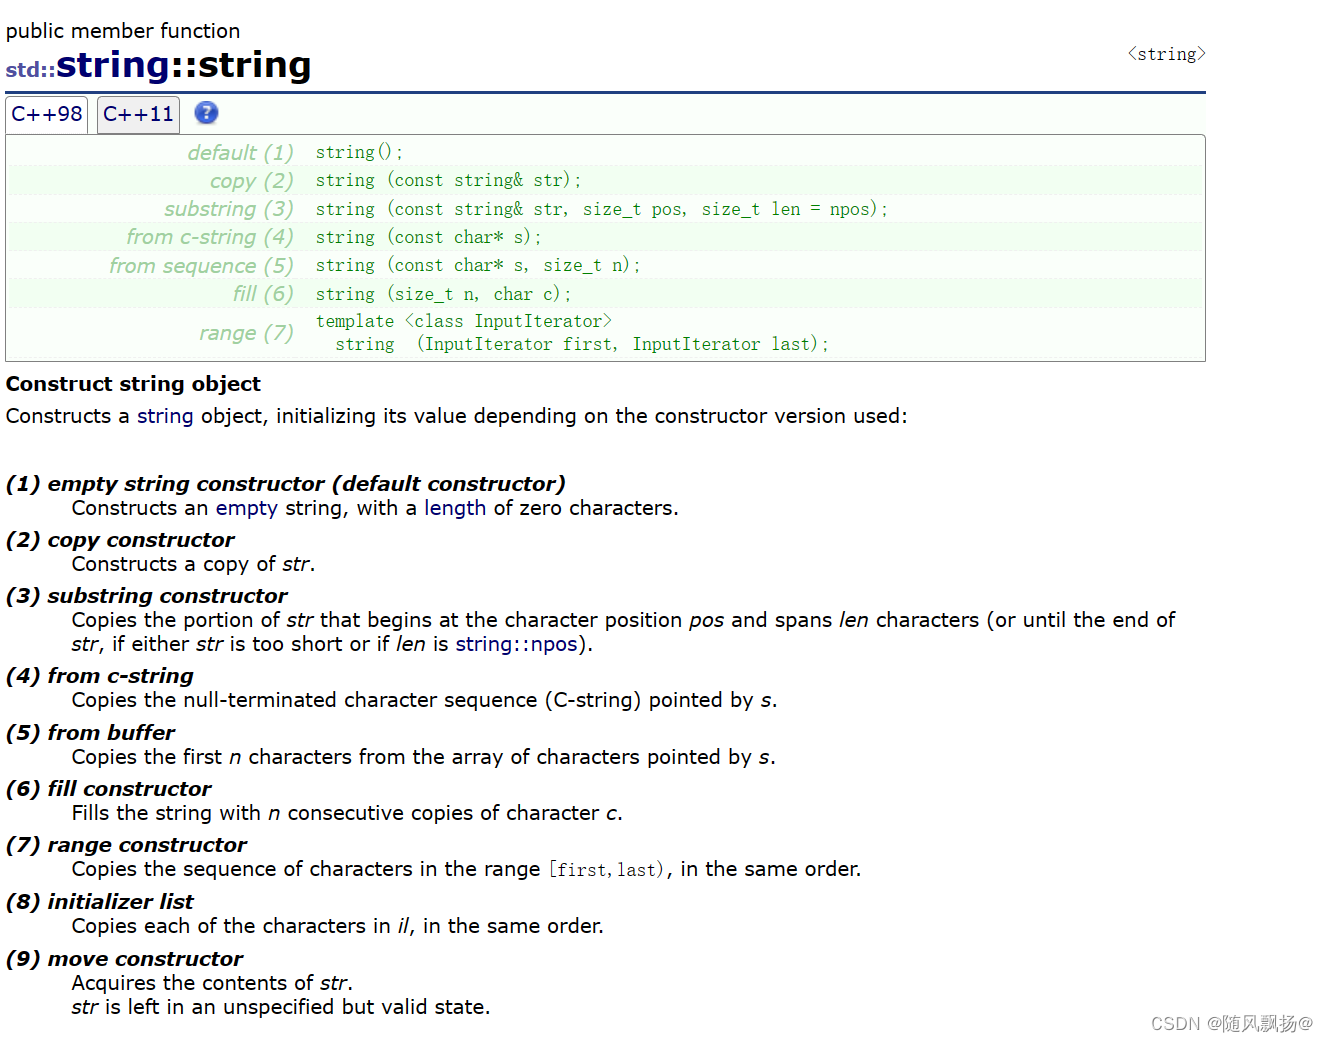This screenshot has height=1042, width=1328.
Task: Click the 'copy (2)' signature label
Action: 252,181
